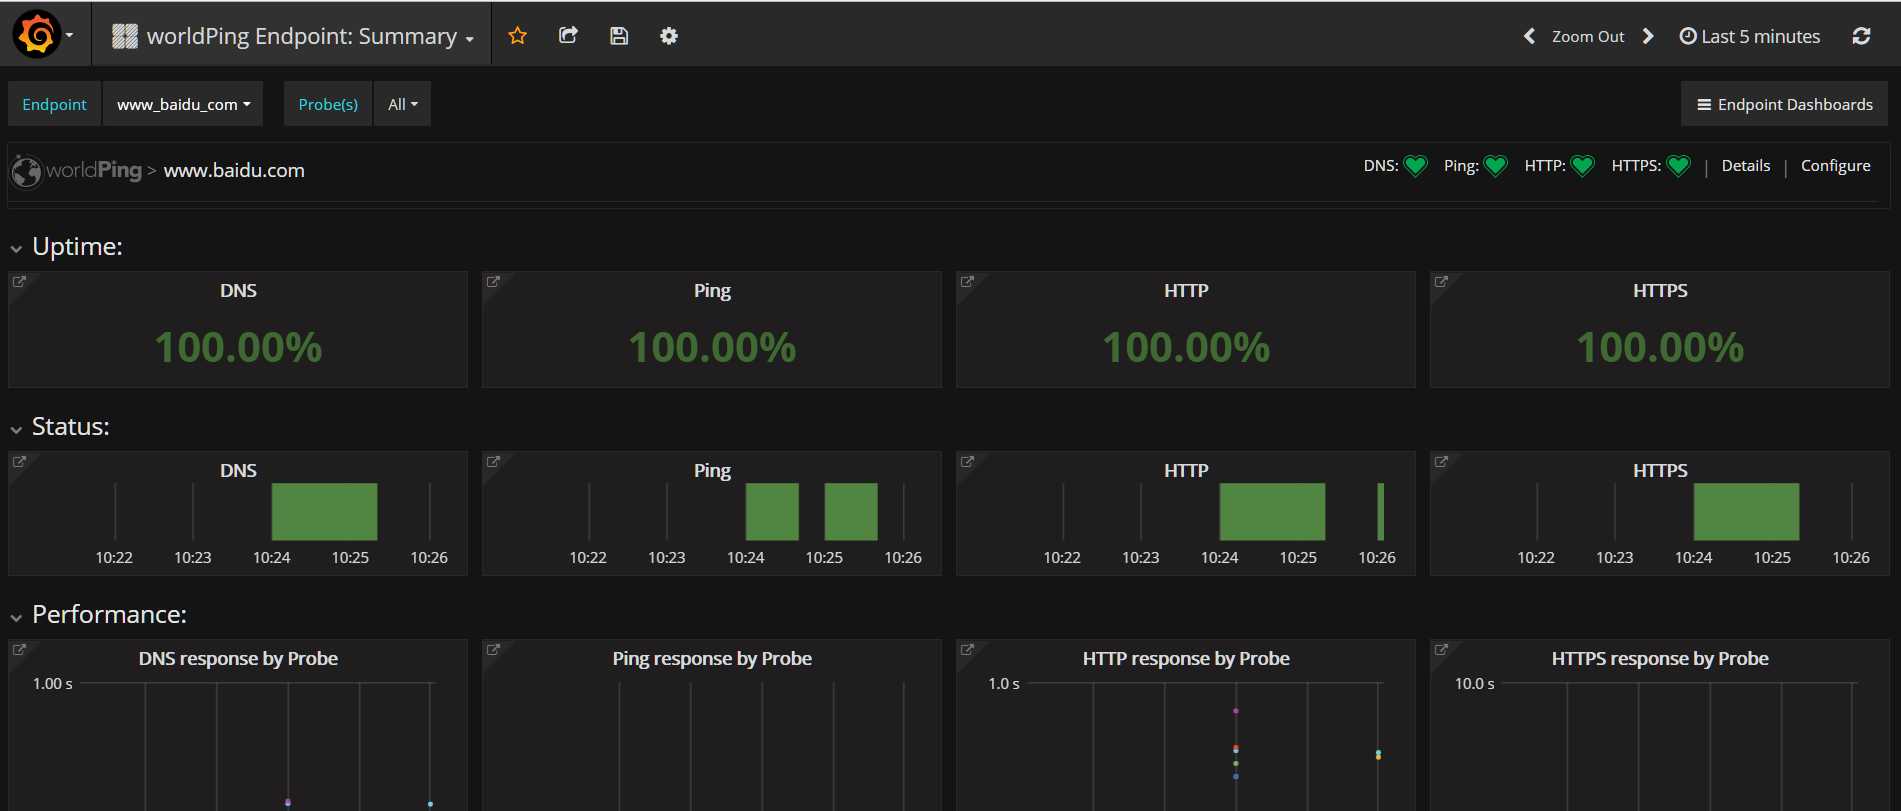Open the www_baidu_com endpoint dropdown
The image size is (1901, 811).
183,104
